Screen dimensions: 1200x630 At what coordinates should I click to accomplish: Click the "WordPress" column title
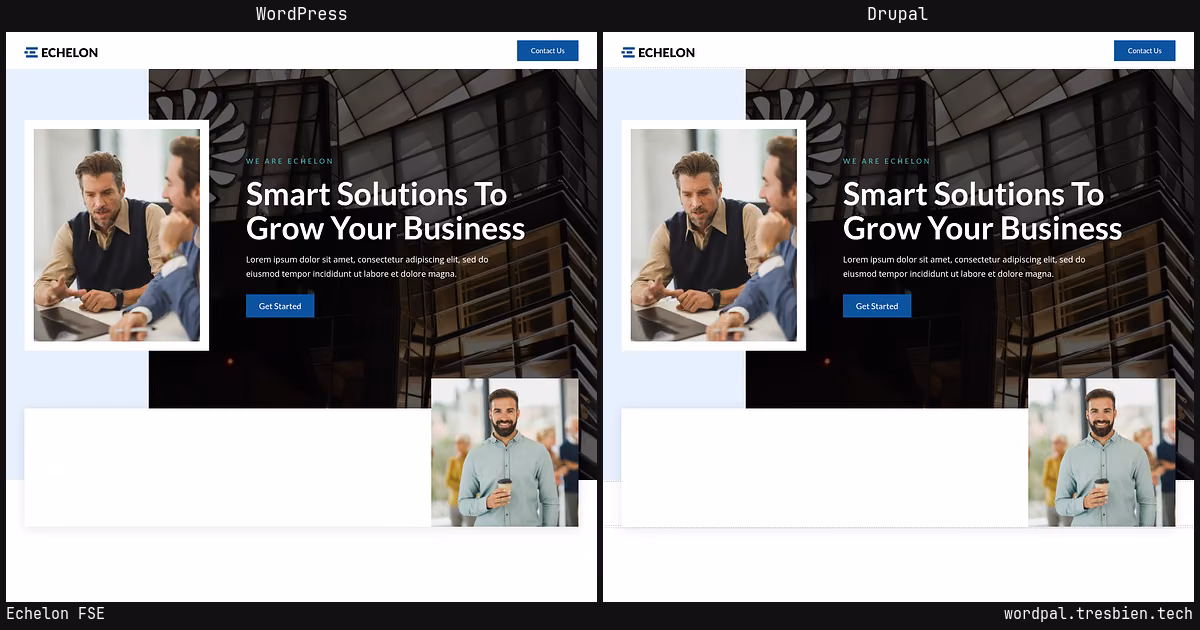[x=301, y=14]
